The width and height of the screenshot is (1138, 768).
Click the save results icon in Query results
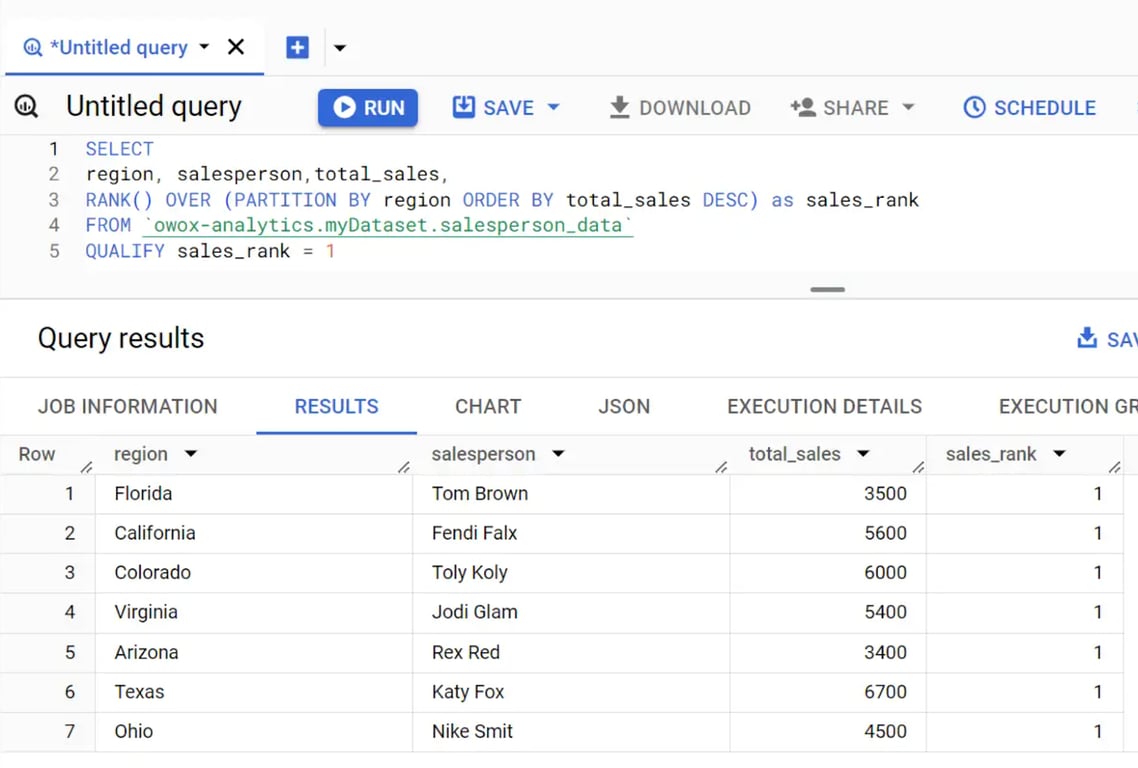[1086, 338]
